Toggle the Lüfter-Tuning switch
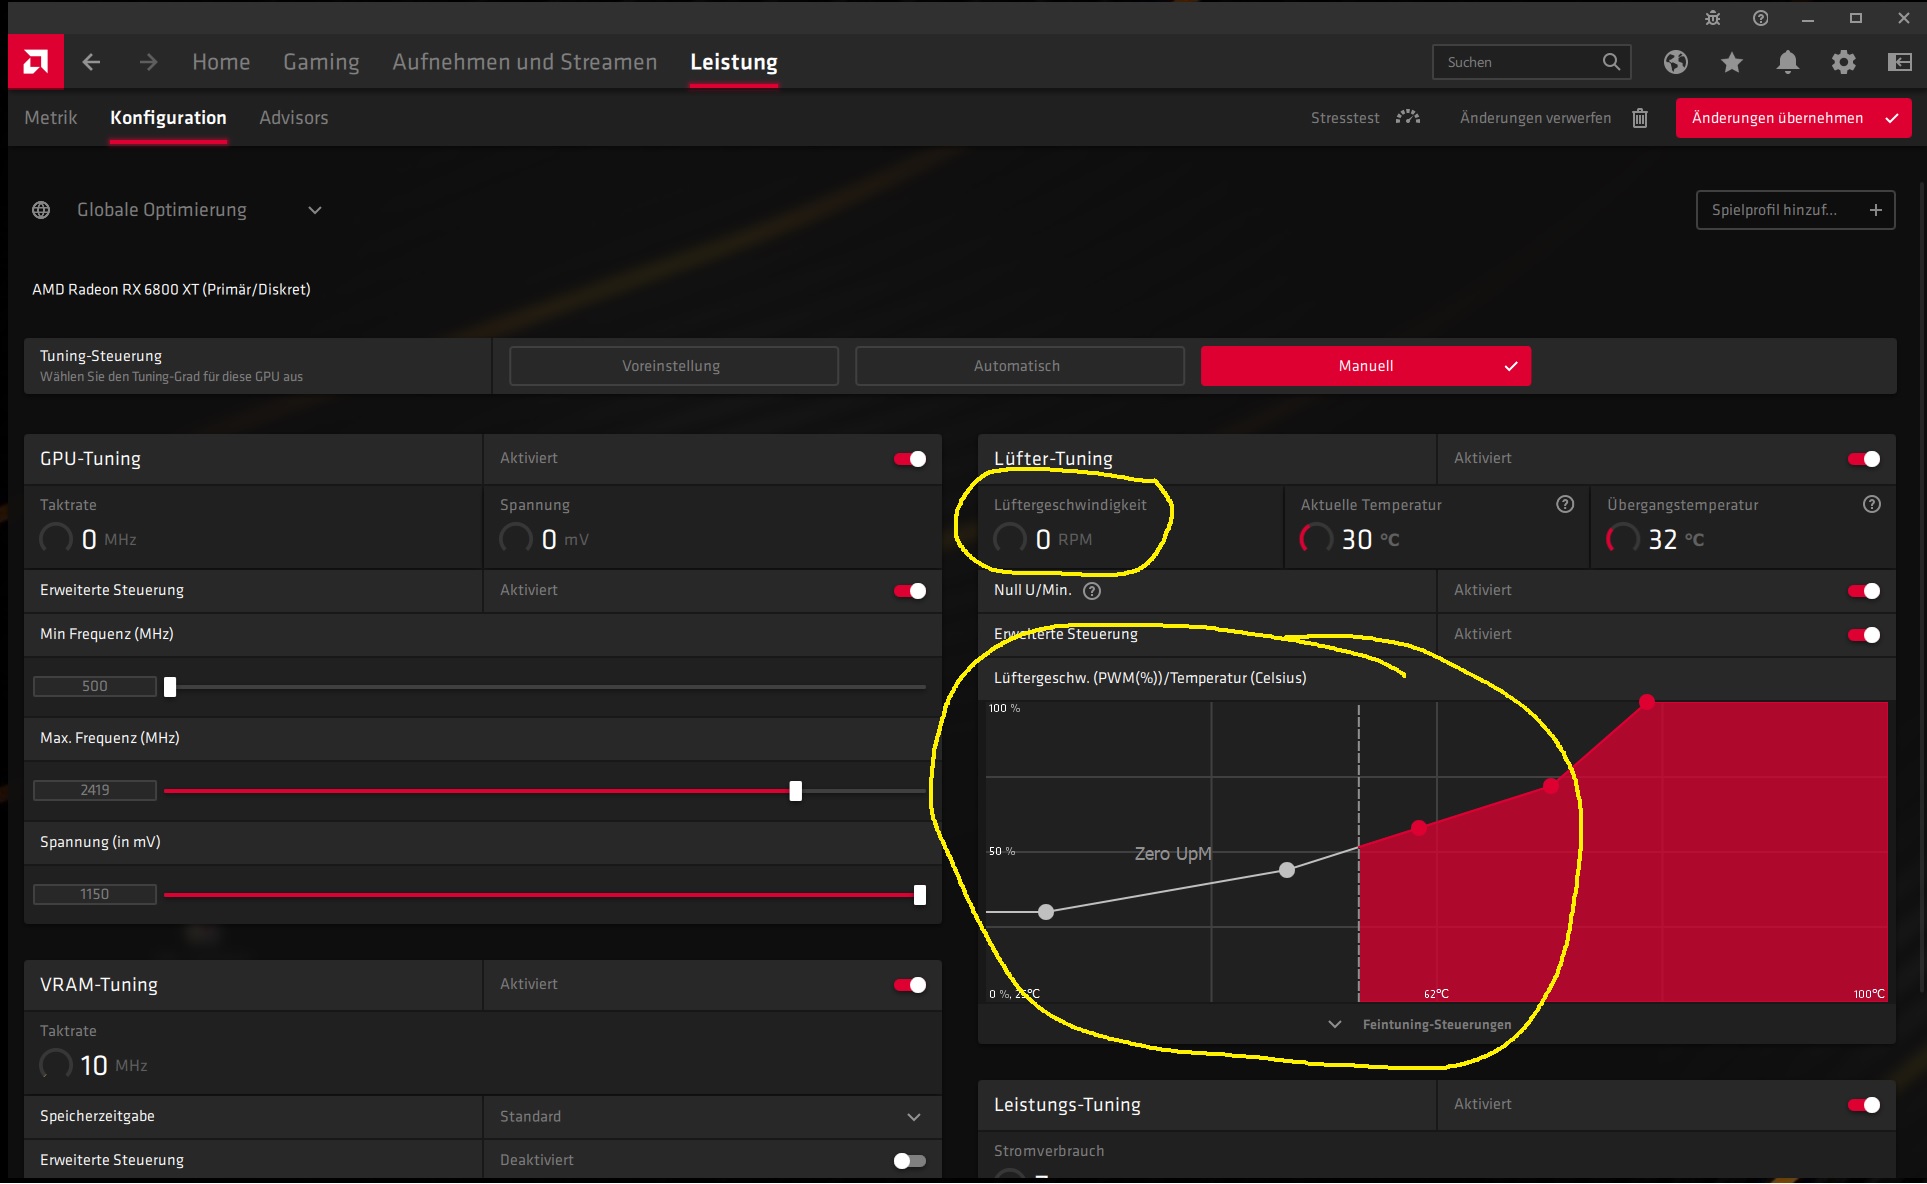Viewport: 1927px width, 1184px height. [1864, 459]
